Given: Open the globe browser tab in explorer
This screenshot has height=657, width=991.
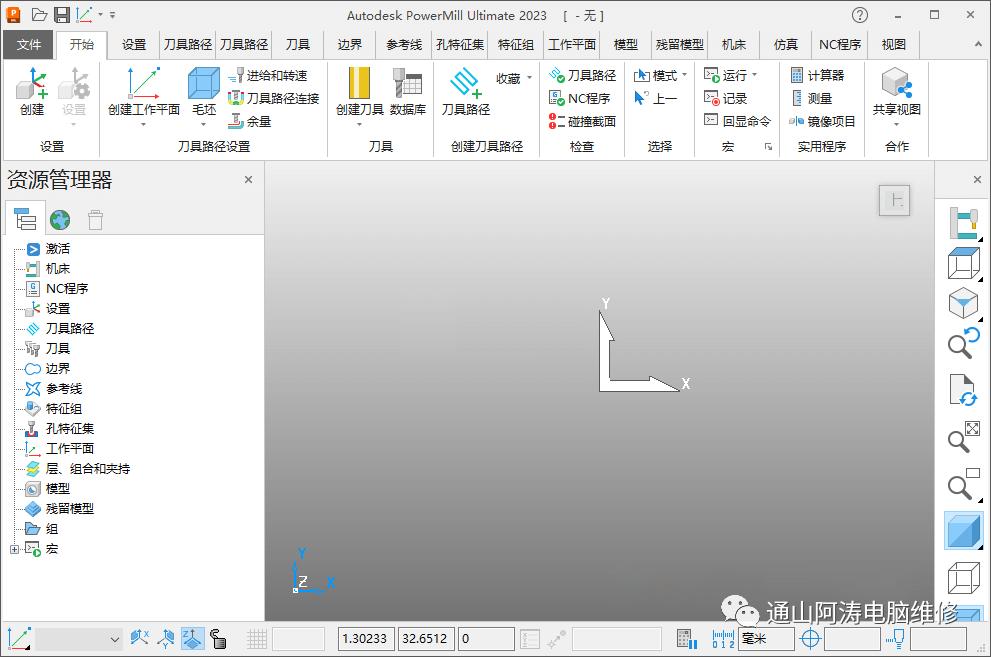Looking at the screenshot, I should 60,220.
